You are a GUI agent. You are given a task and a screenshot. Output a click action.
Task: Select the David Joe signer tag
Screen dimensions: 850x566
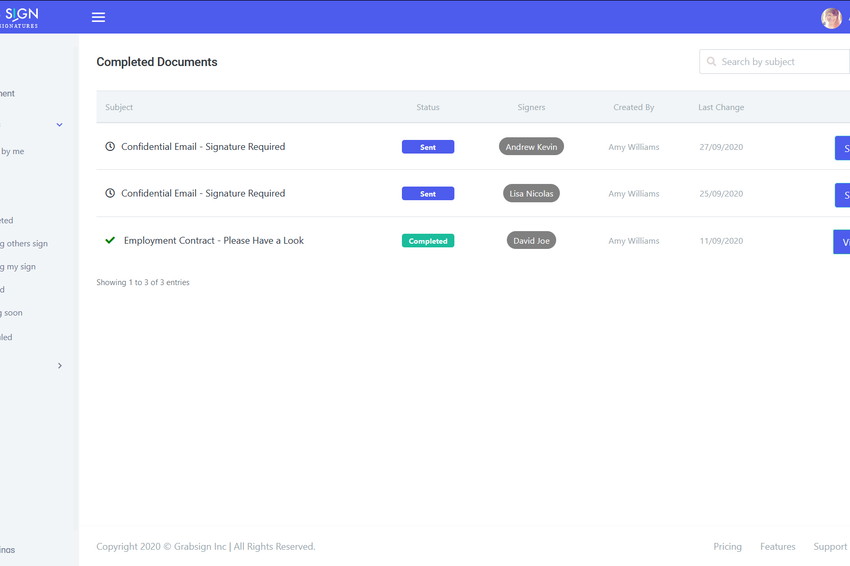click(x=531, y=240)
